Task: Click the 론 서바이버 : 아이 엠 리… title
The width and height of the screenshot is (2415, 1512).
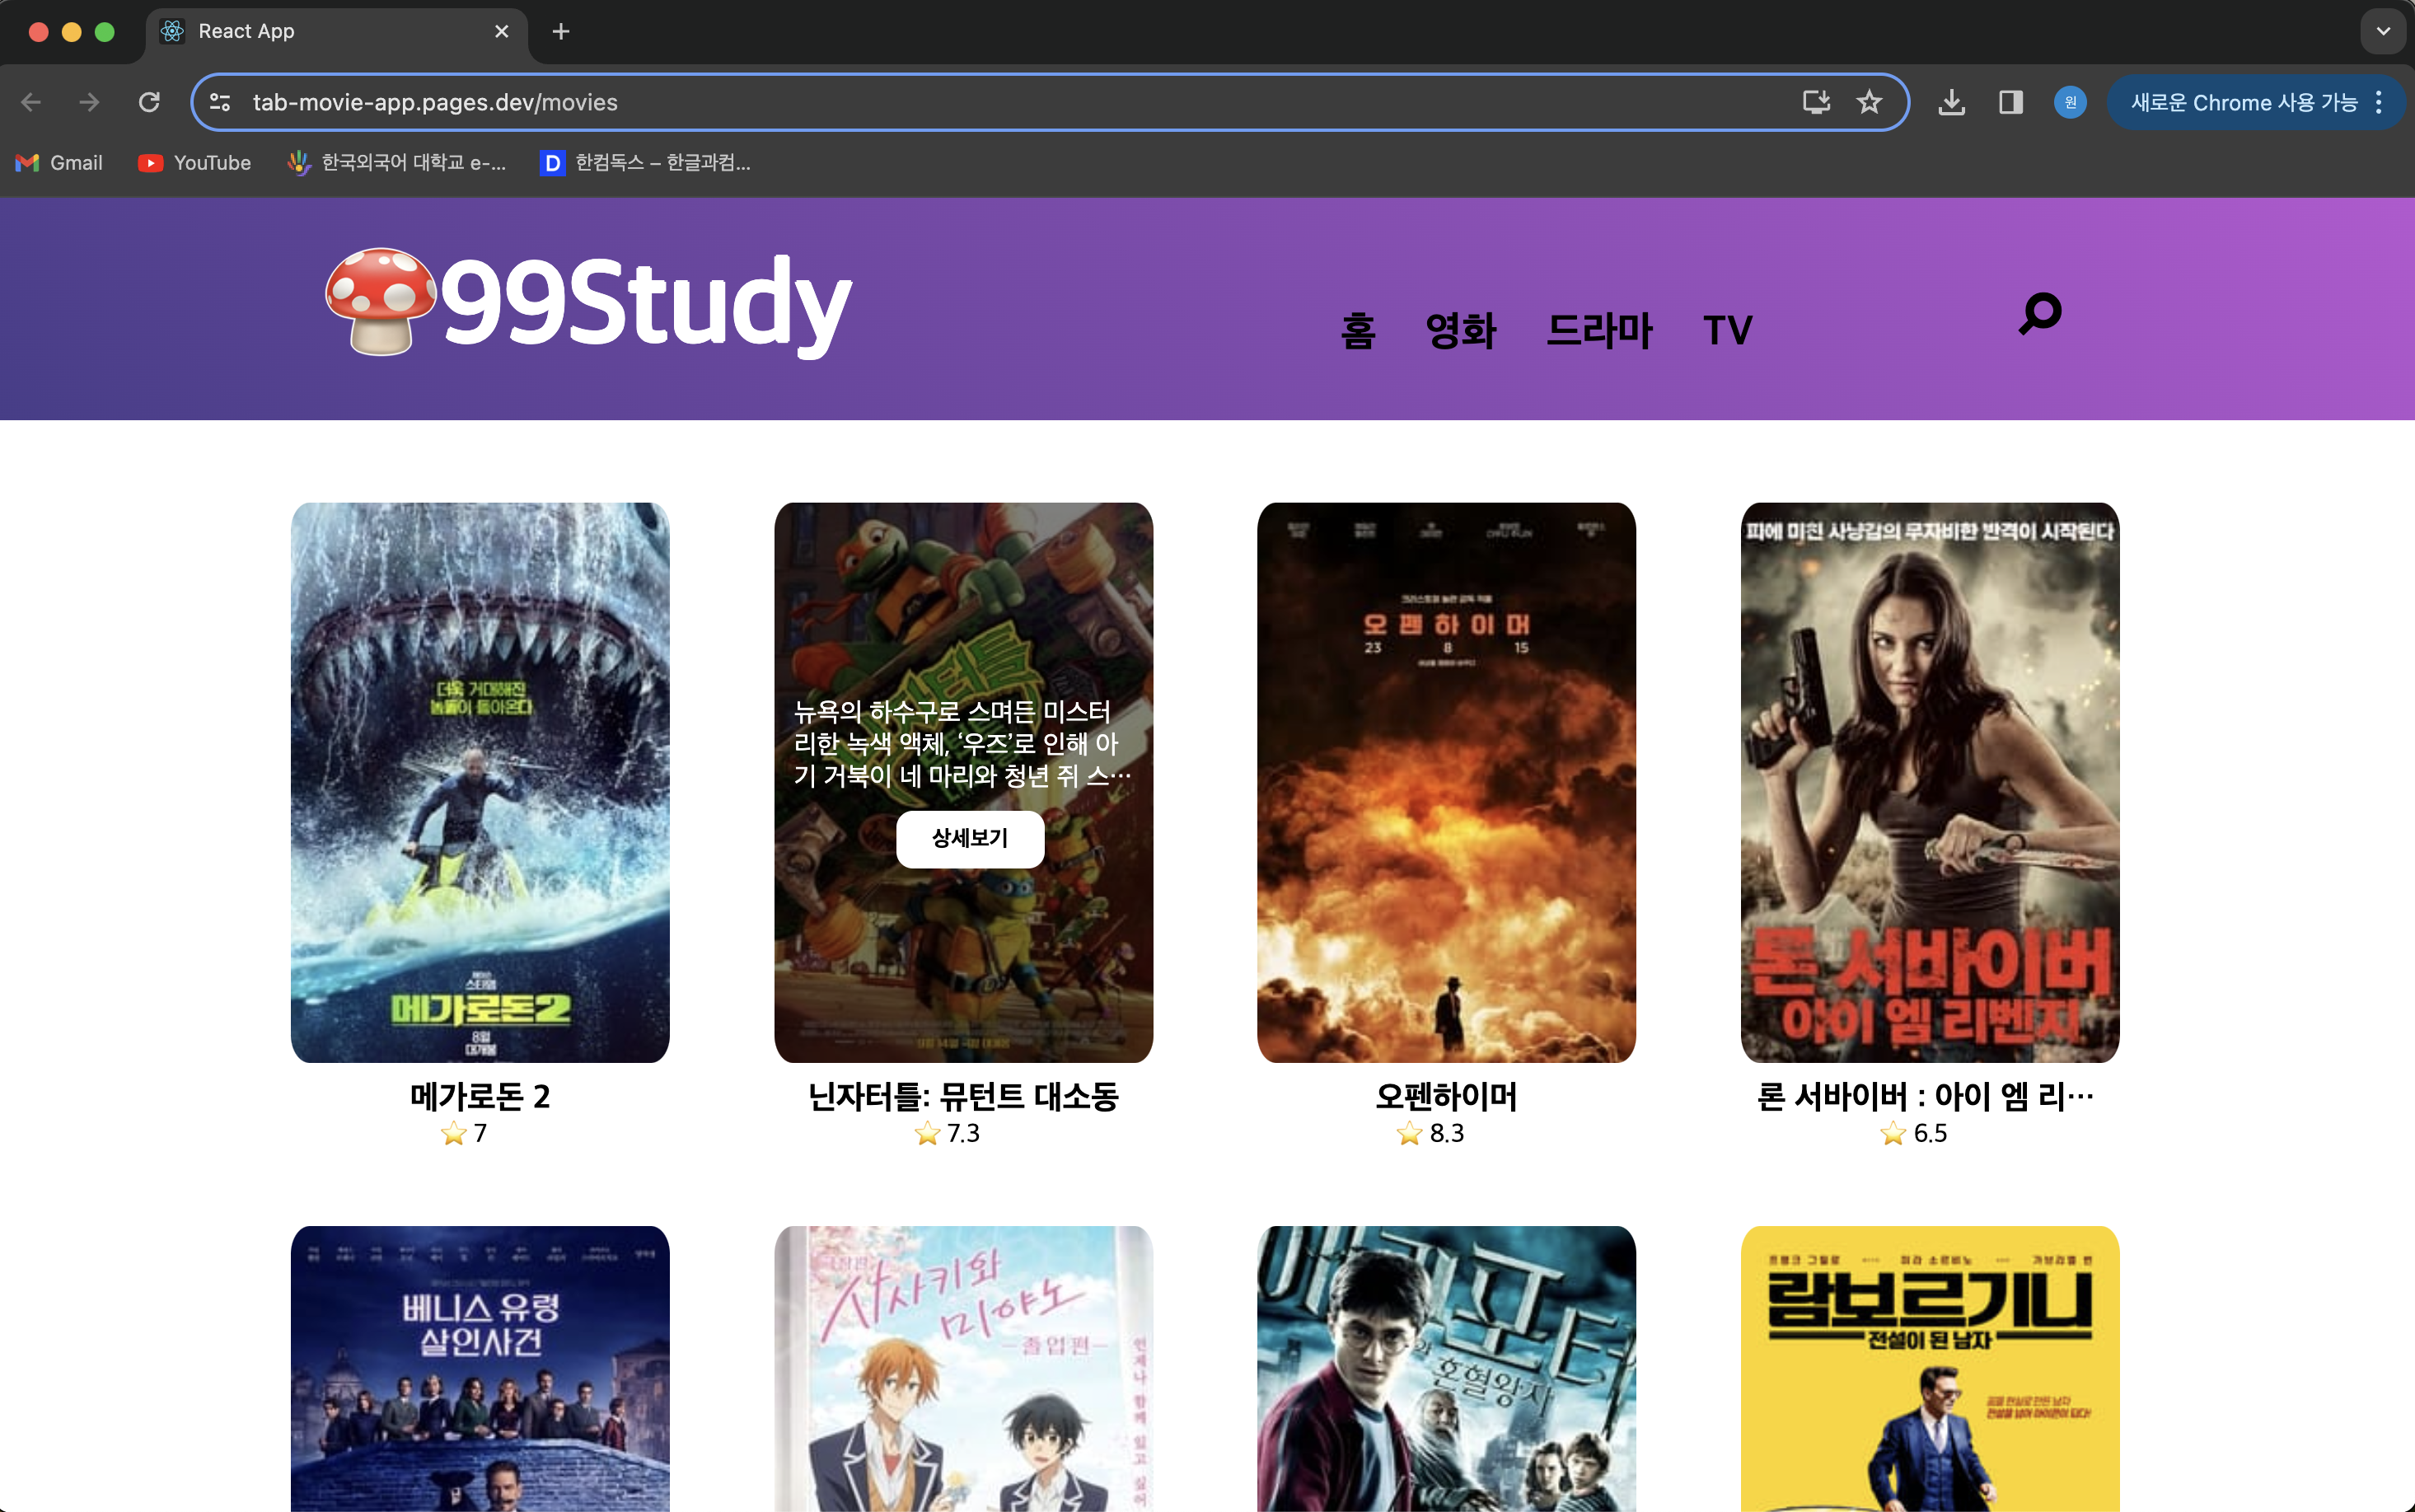Action: (x=1925, y=1096)
